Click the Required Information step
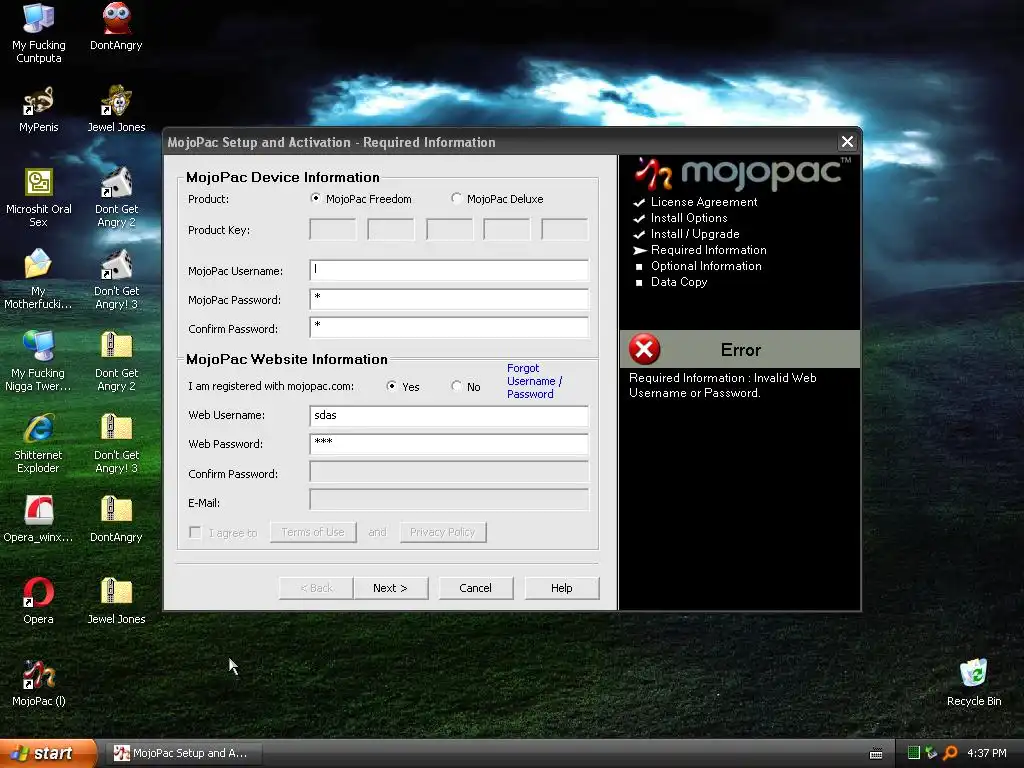Image resolution: width=1024 pixels, height=768 pixels. 708,250
